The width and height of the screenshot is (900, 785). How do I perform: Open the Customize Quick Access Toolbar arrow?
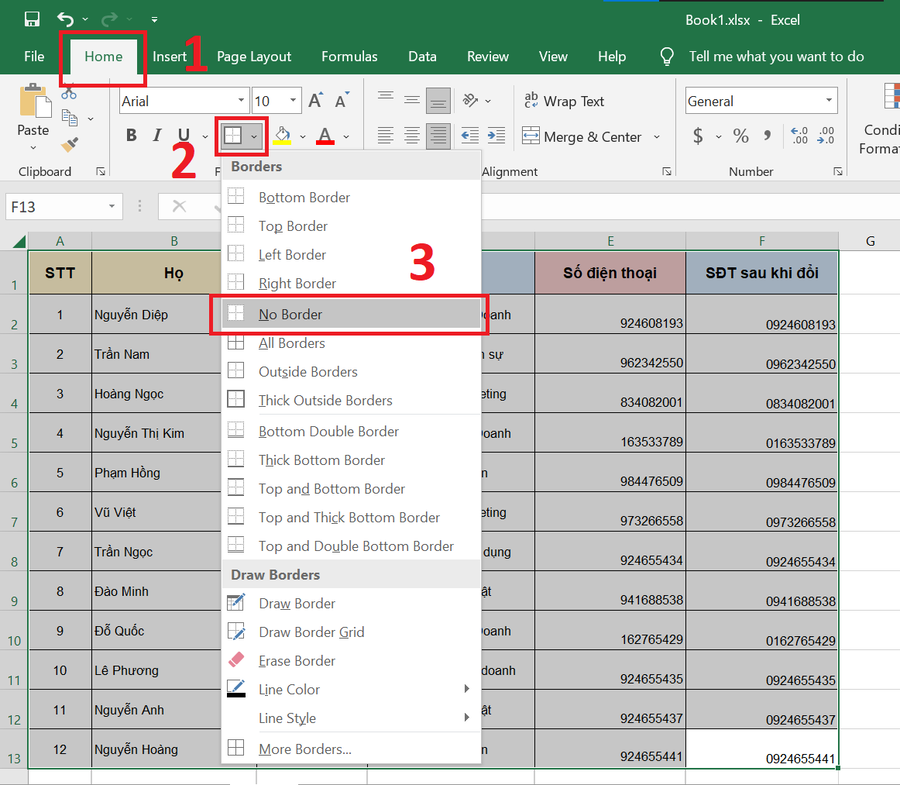click(x=154, y=20)
